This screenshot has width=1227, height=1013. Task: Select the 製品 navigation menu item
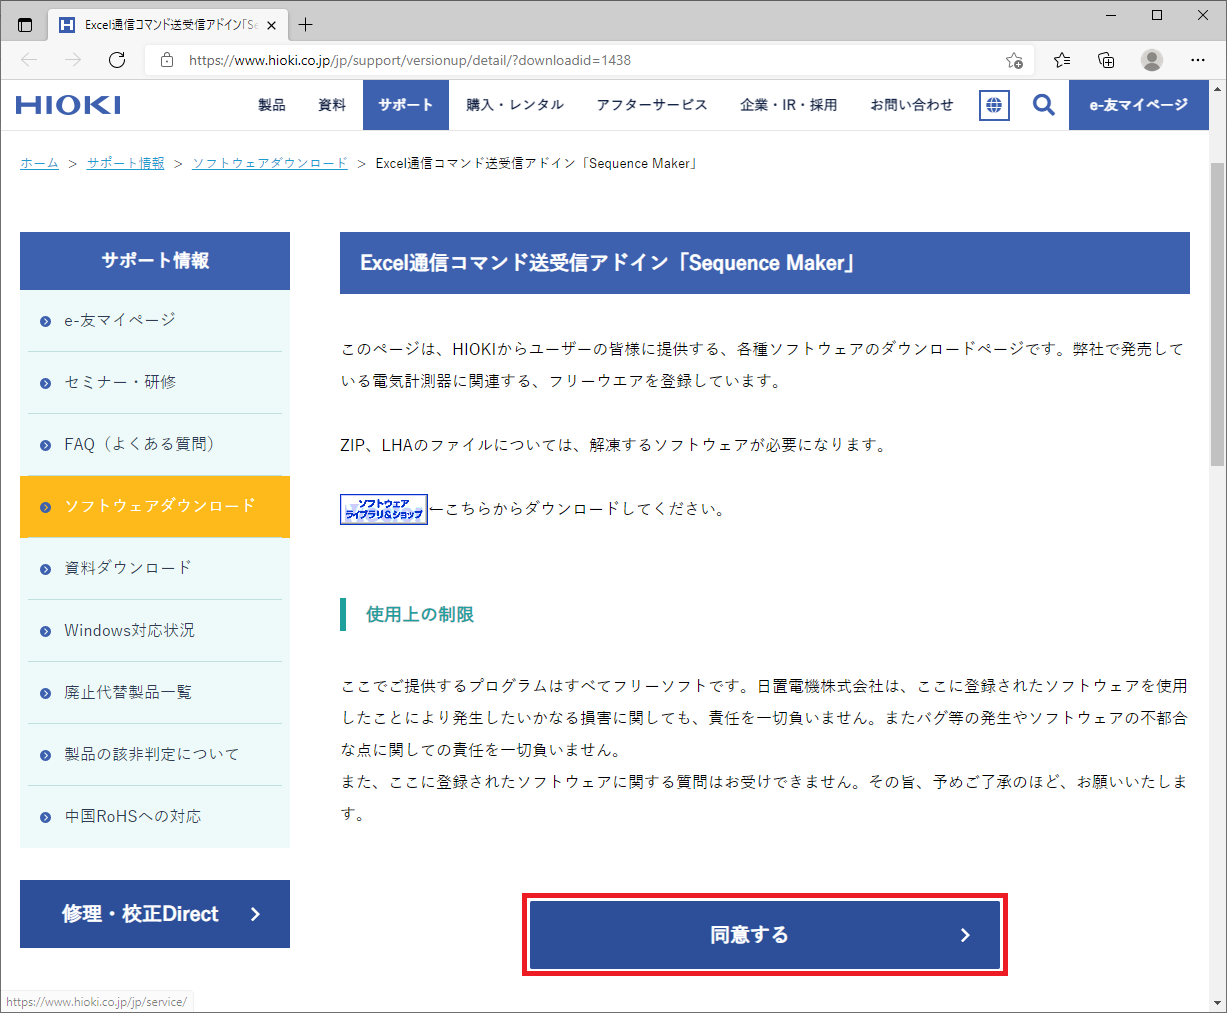pos(271,104)
